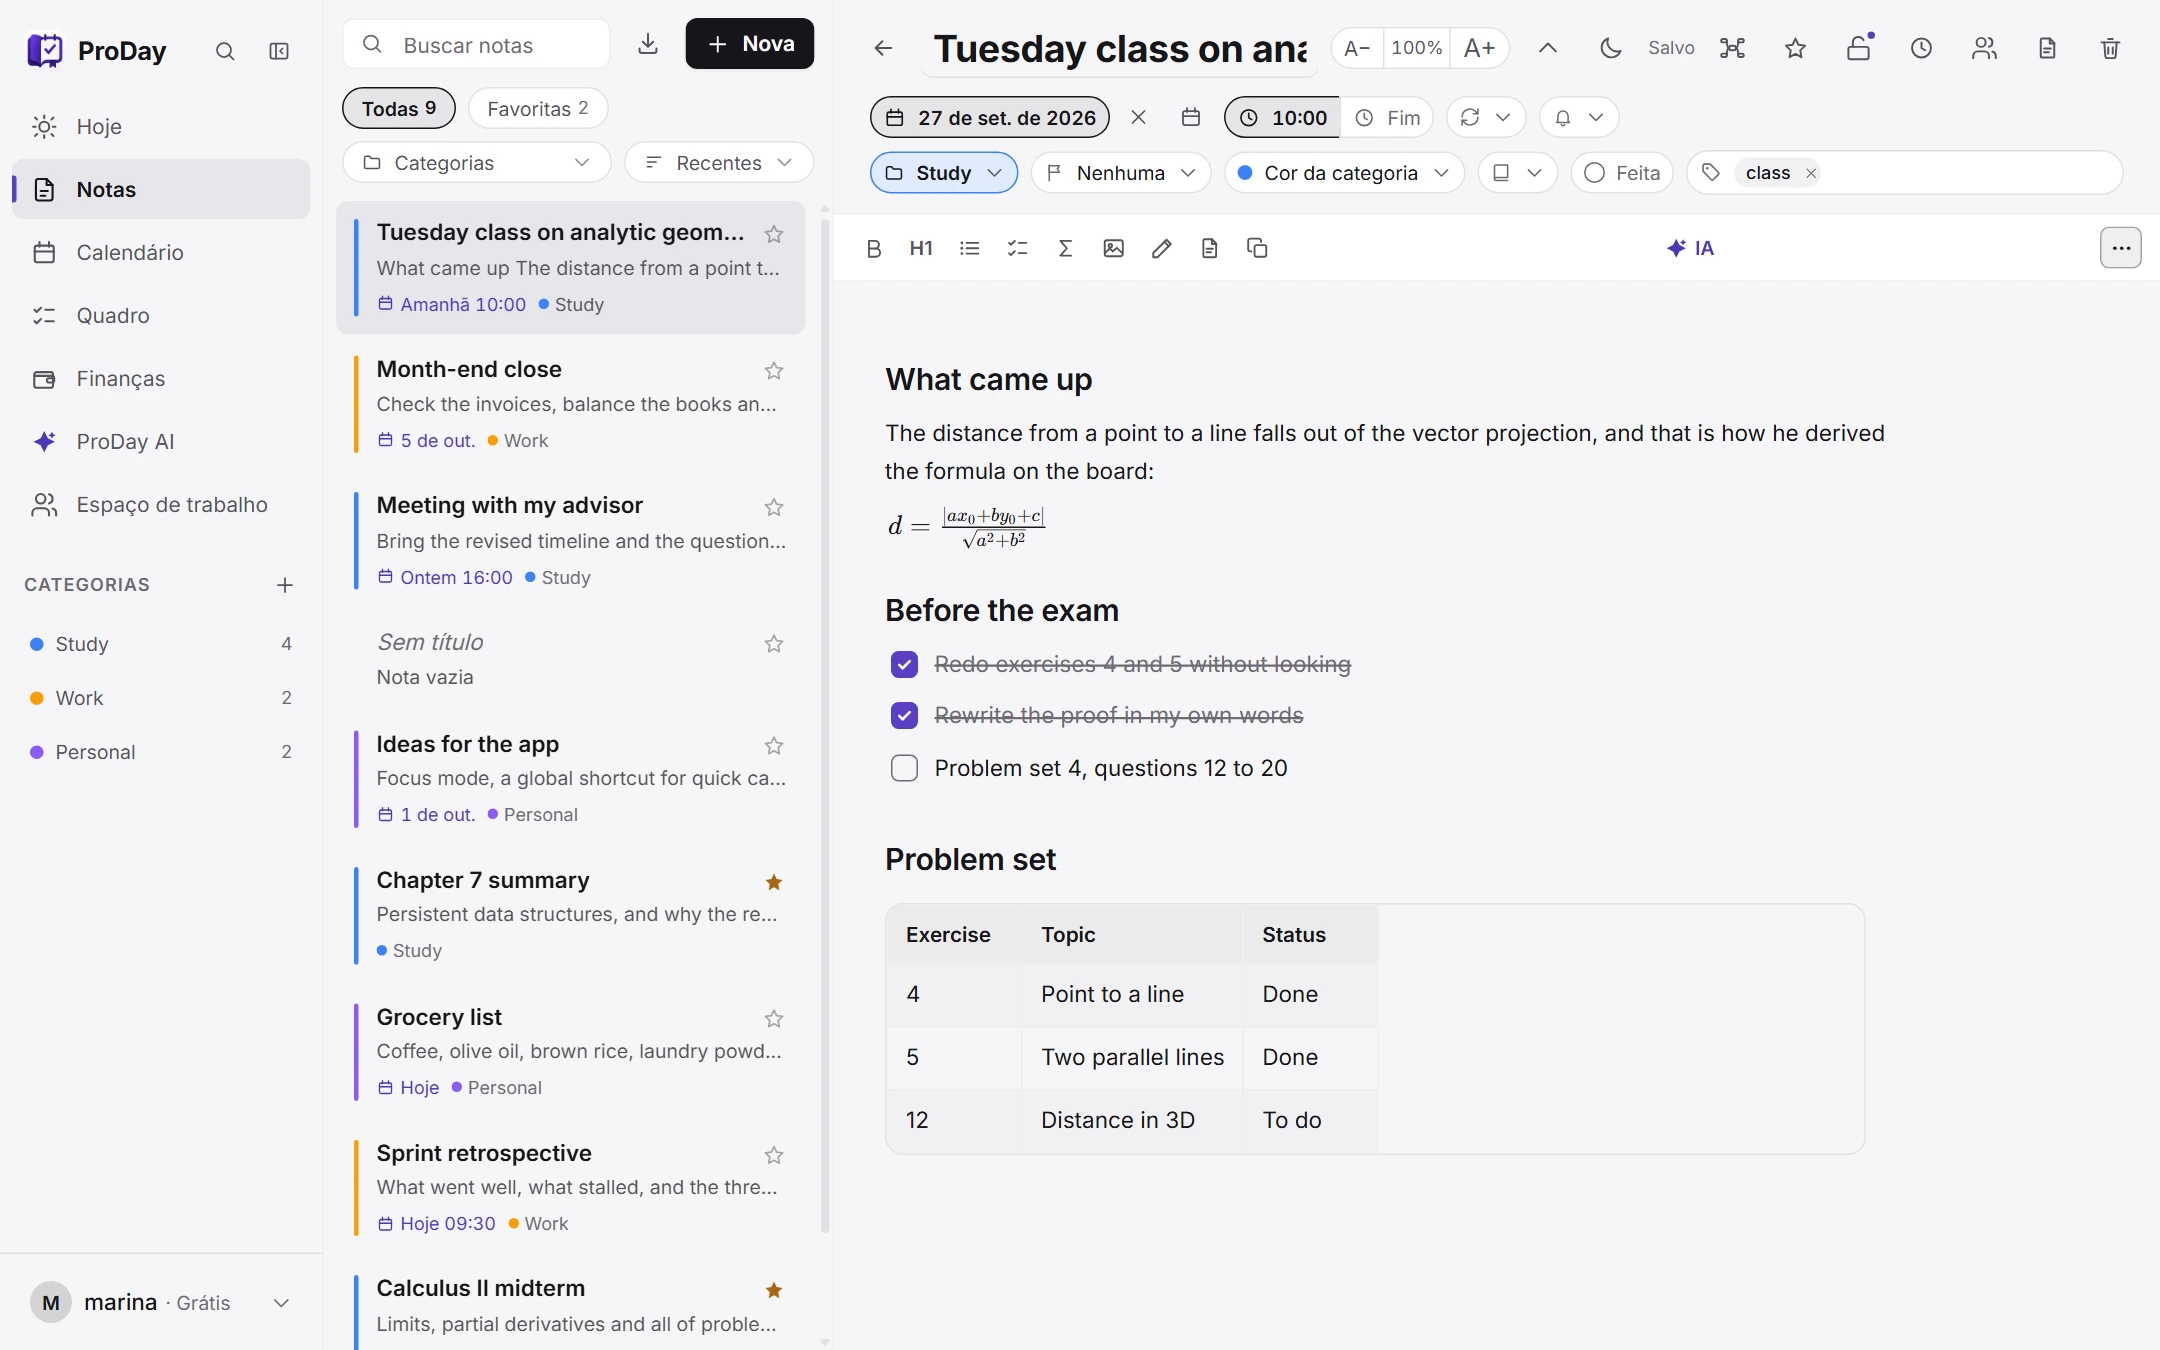Click the copy icon in the editor toolbar
Image resolution: width=2160 pixels, height=1350 pixels.
click(x=1257, y=248)
